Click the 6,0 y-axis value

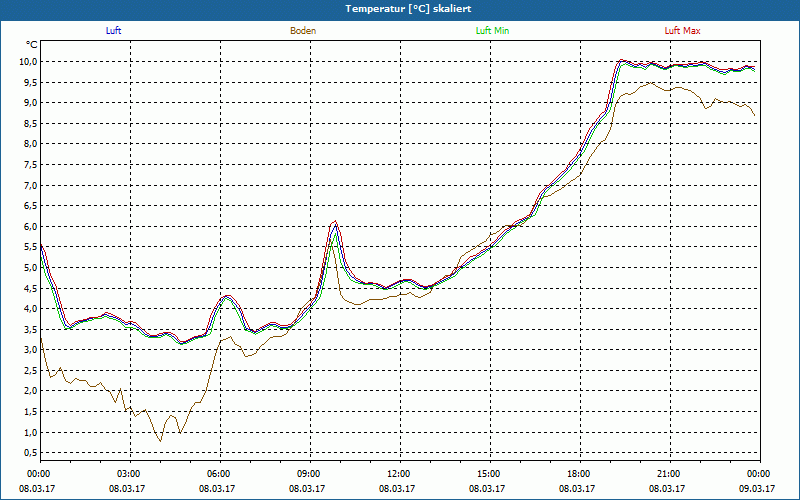(x=31, y=227)
